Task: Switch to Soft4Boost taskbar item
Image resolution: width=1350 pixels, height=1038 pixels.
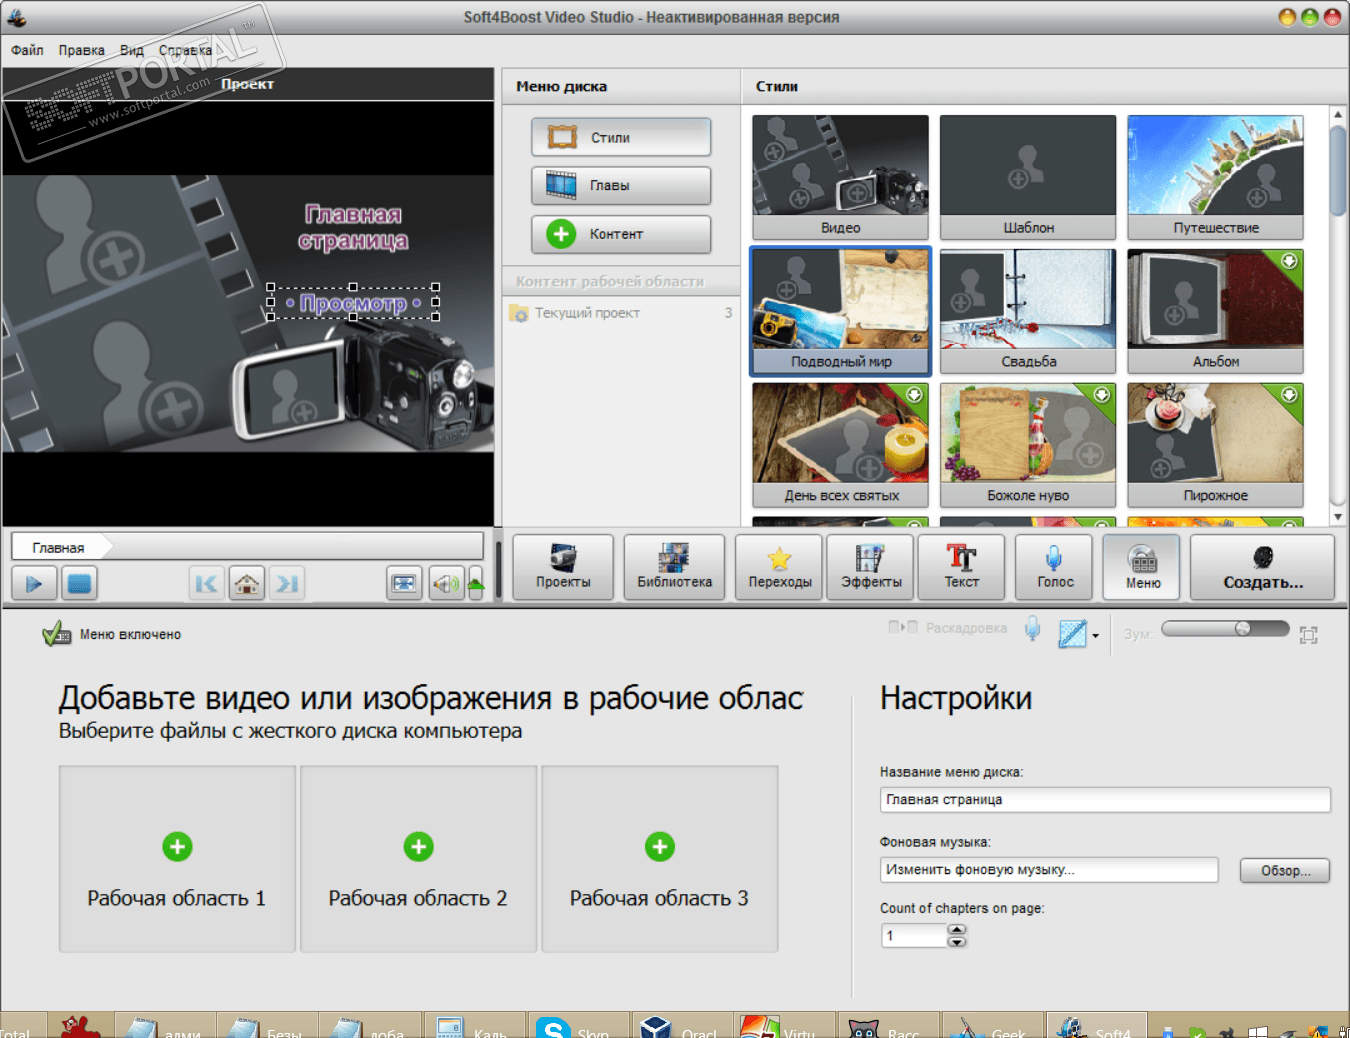Action: coord(1097,1026)
